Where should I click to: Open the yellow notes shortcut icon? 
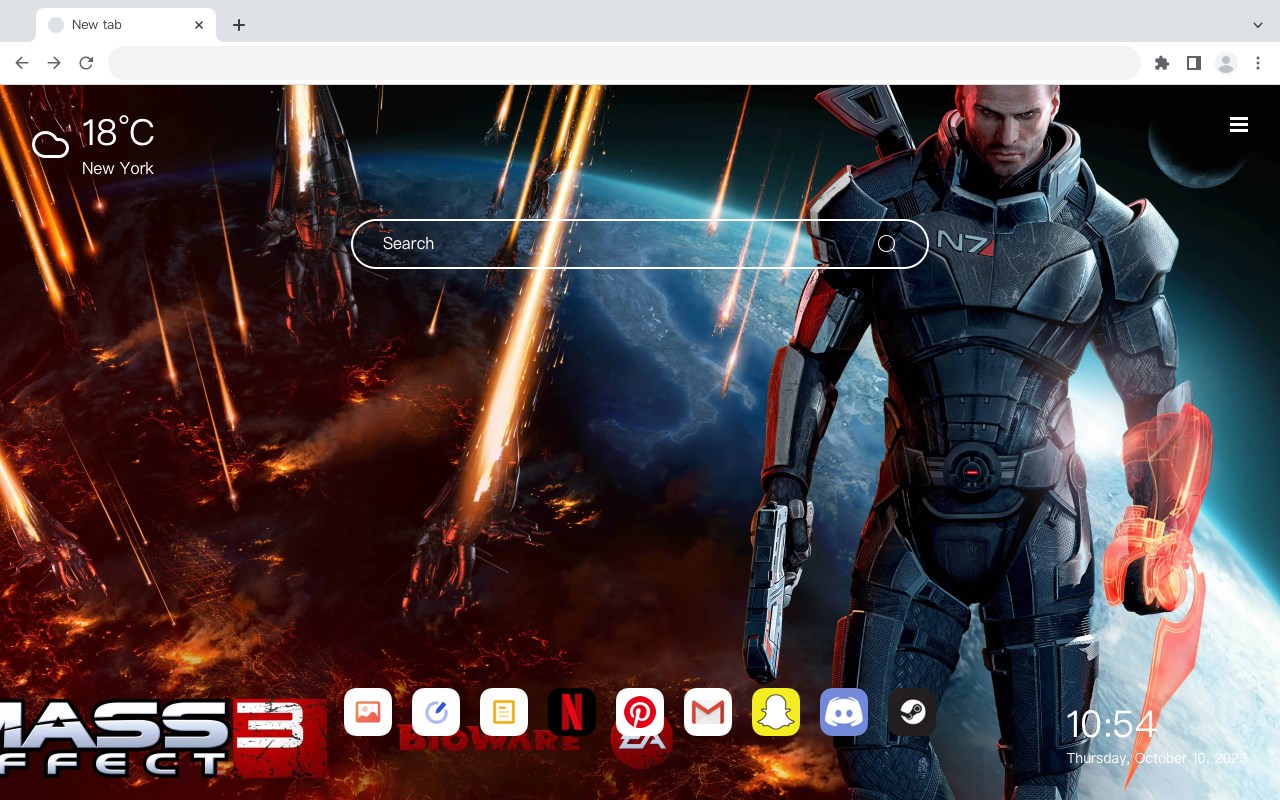click(504, 712)
